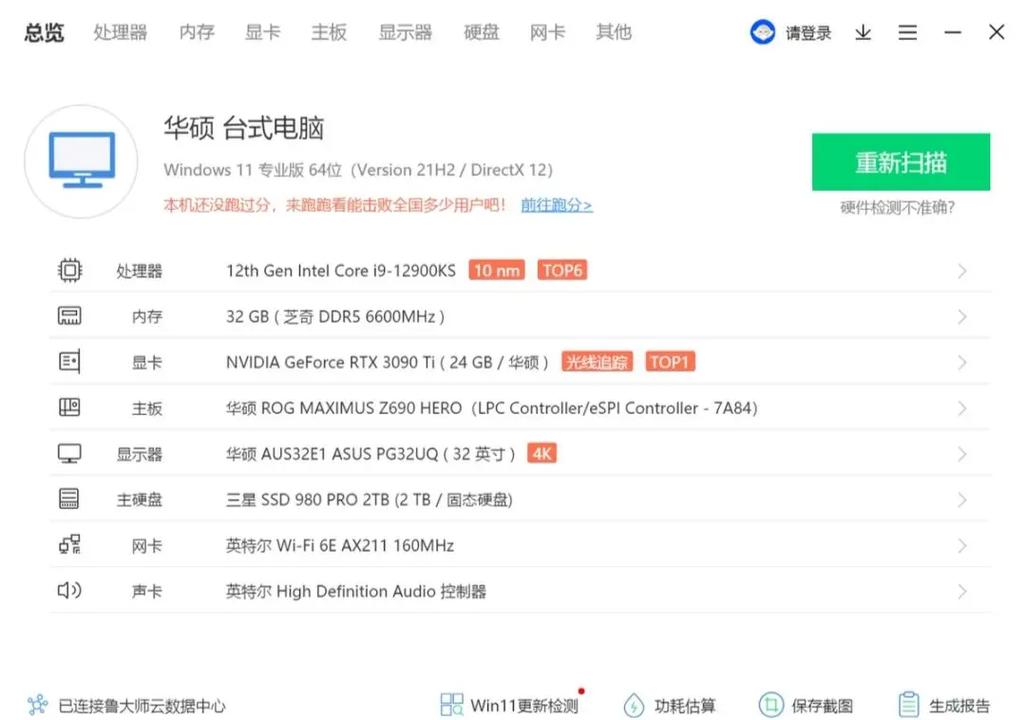Click the motherboard icon beside 主板
Viewport: 1026px width, 720px height.
click(70, 407)
